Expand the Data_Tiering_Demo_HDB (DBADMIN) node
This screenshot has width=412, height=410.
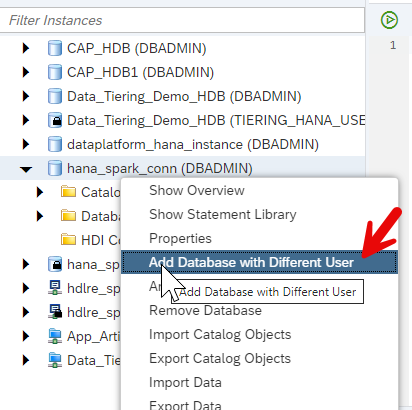pos(26,96)
